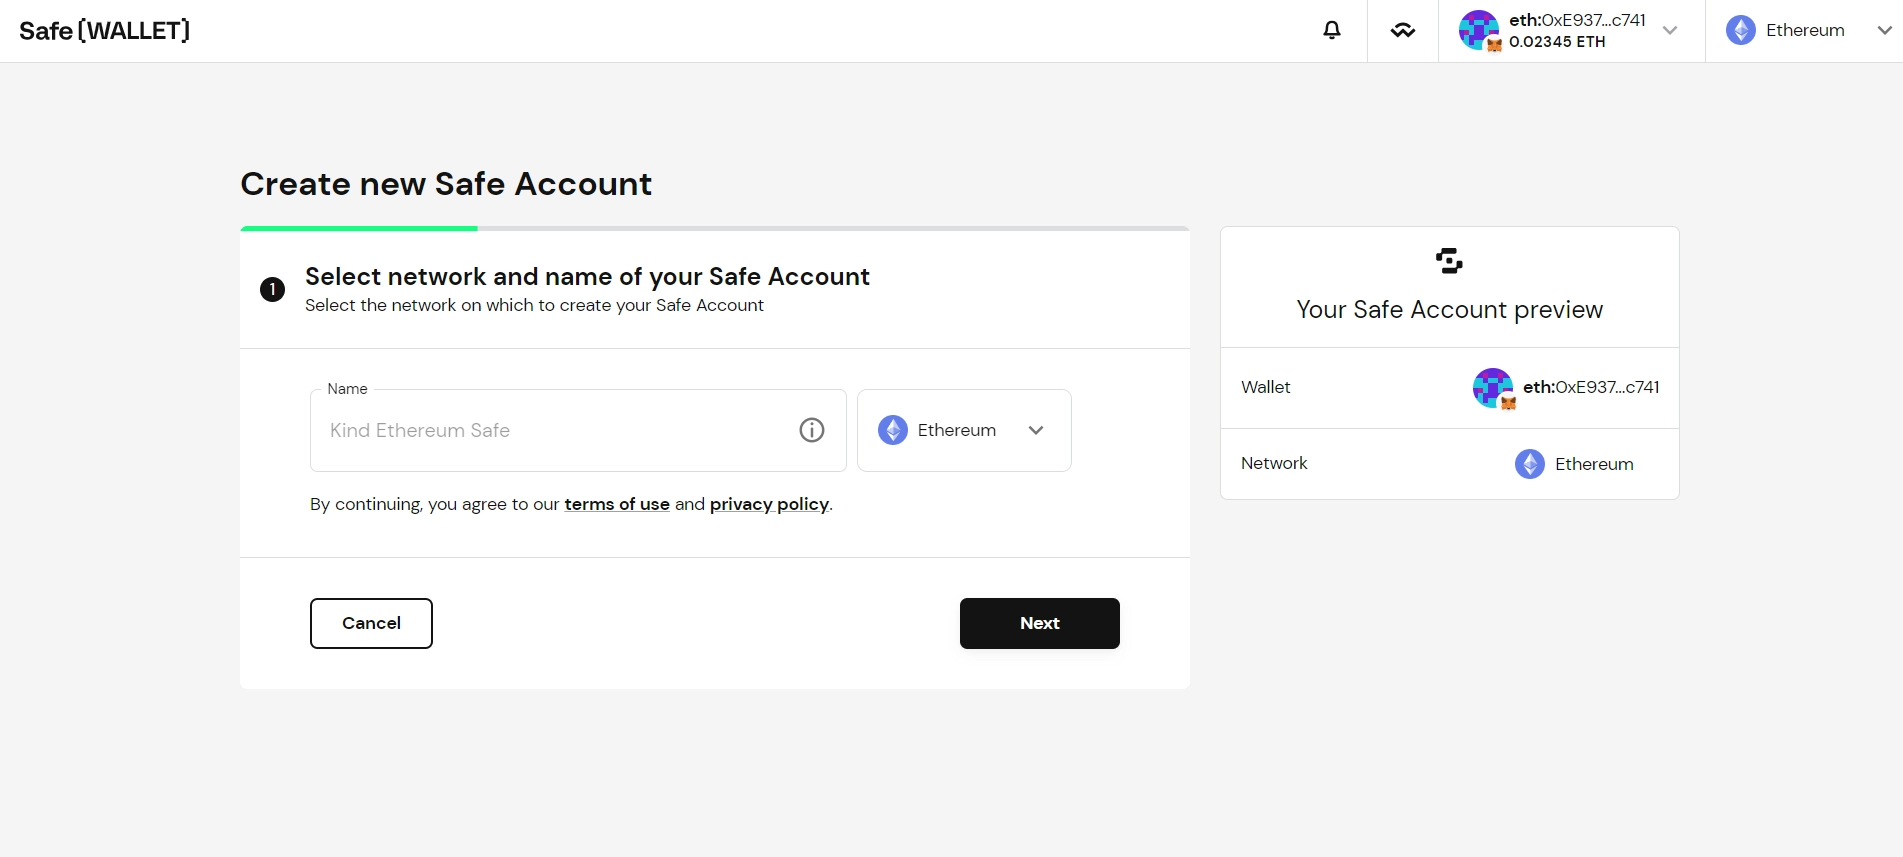
Task: Open the WalletConnect icon in header
Action: coord(1403,31)
